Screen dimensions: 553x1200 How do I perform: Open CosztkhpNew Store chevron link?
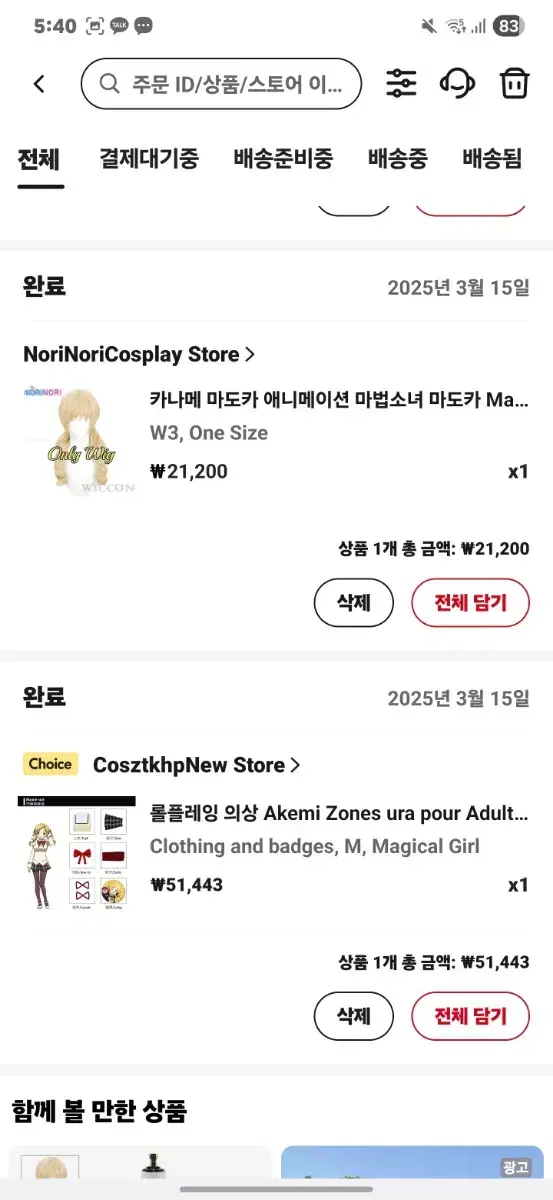[197, 765]
